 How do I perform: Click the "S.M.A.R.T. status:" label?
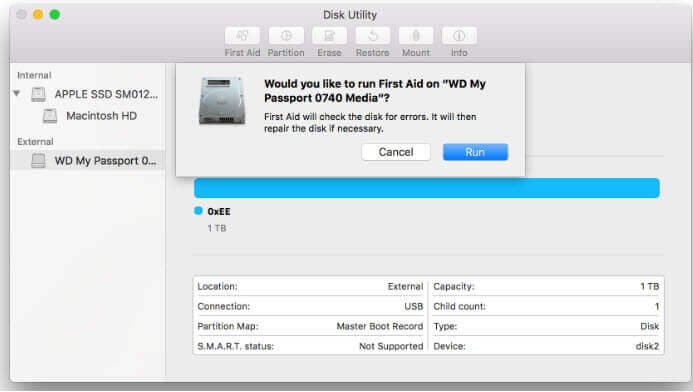click(236, 346)
